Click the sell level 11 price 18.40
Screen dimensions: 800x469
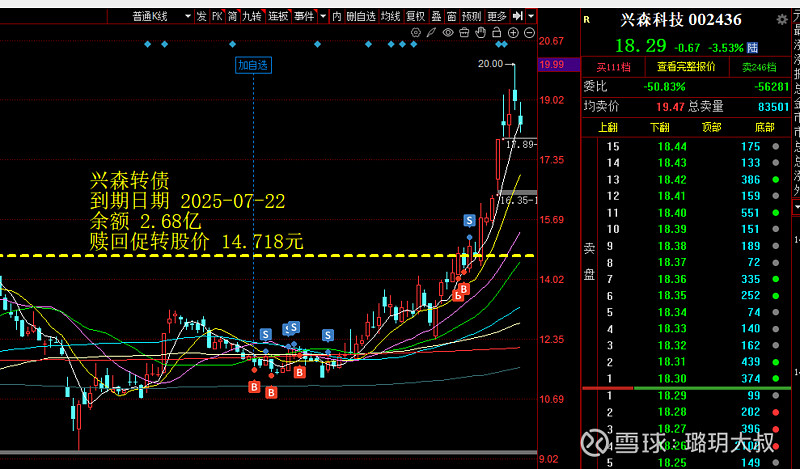coord(672,213)
